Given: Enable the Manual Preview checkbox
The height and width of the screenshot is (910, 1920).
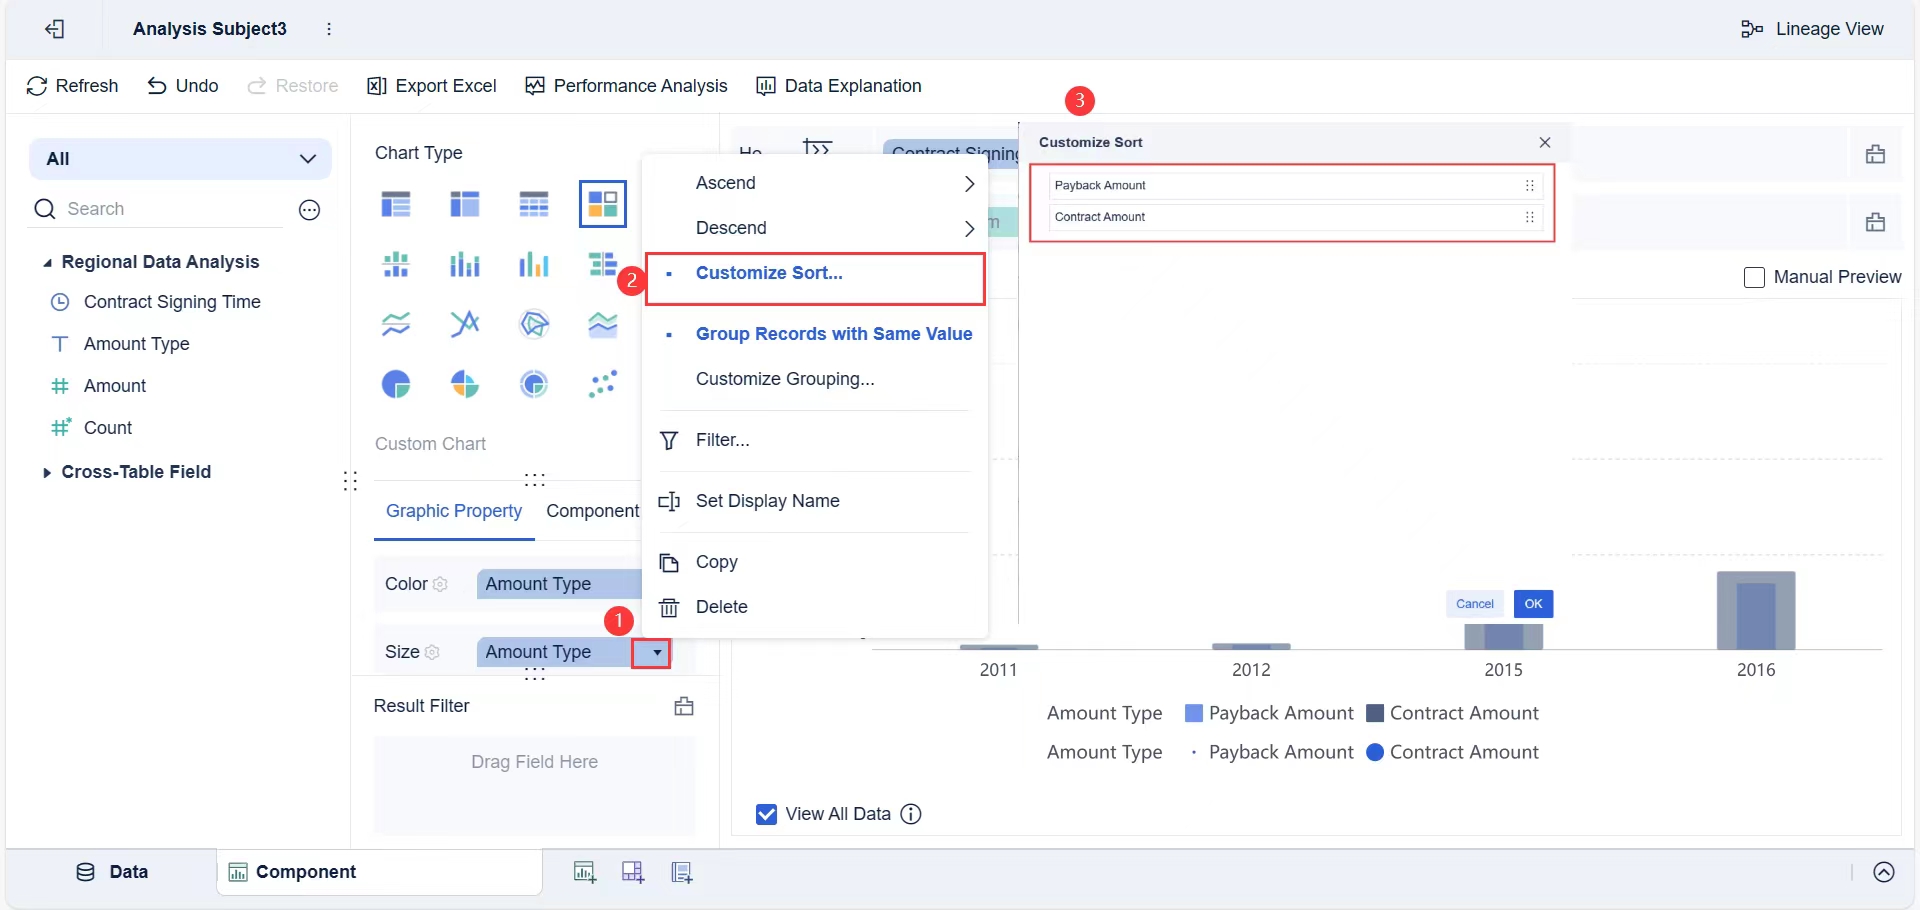Looking at the screenshot, I should tap(1754, 277).
